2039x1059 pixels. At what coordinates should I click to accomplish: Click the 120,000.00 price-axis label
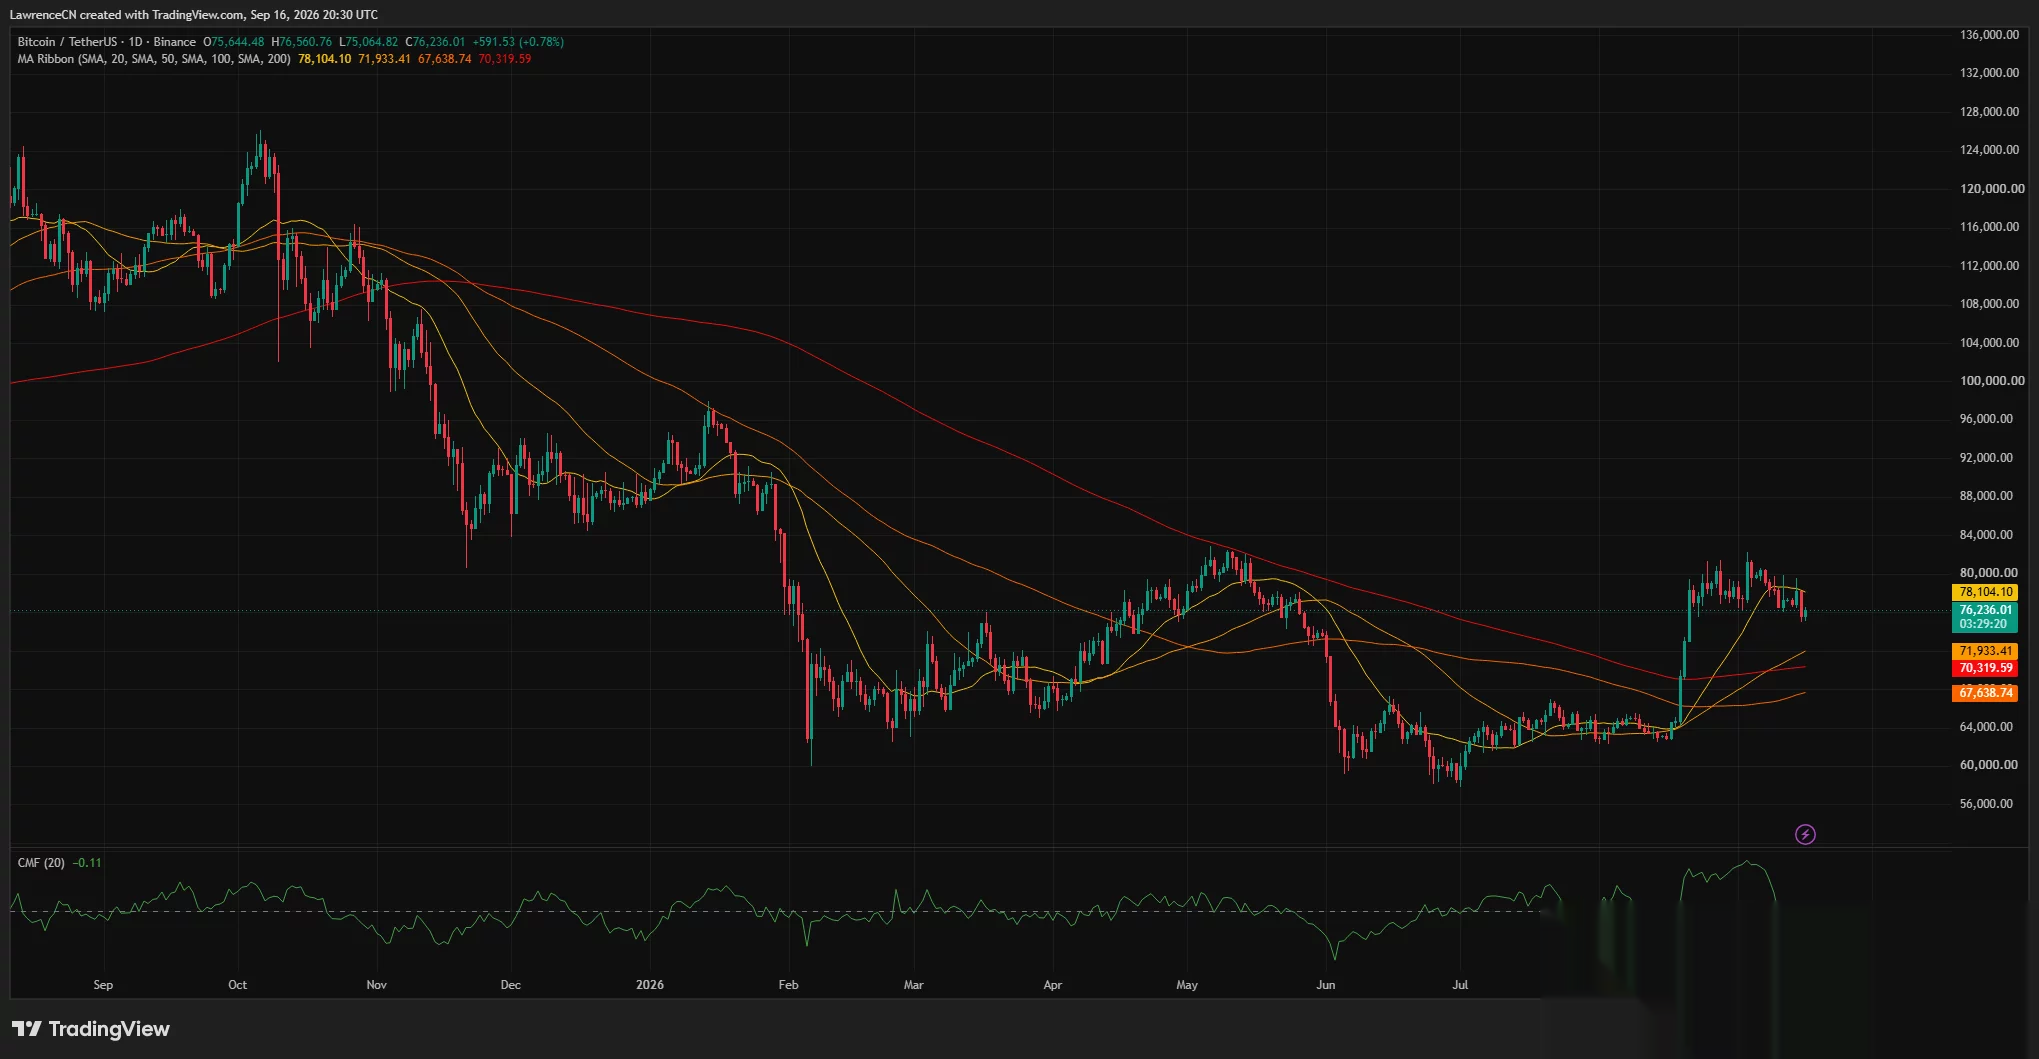pos(1992,189)
